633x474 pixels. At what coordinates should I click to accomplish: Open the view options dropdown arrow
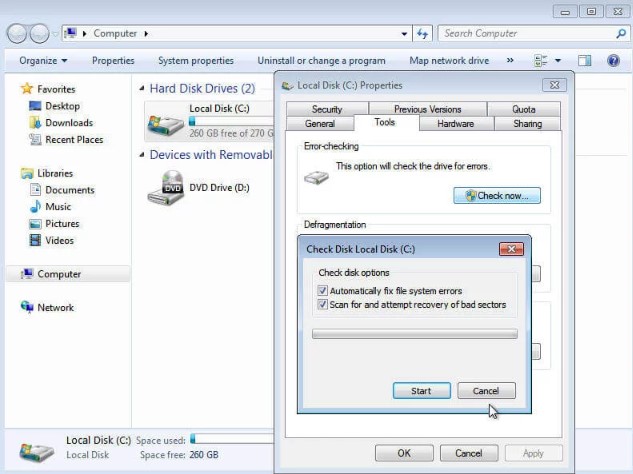coord(558,61)
